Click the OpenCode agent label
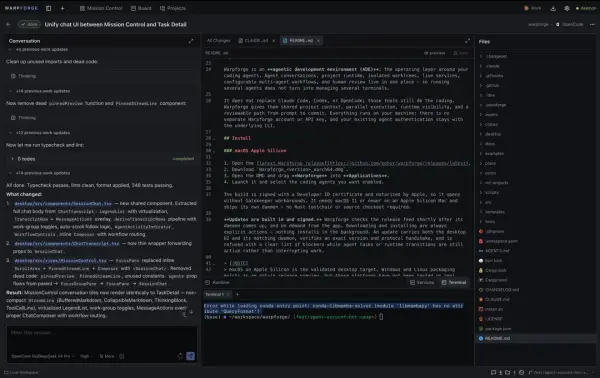This screenshot has width=600, height=378. [569, 24]
